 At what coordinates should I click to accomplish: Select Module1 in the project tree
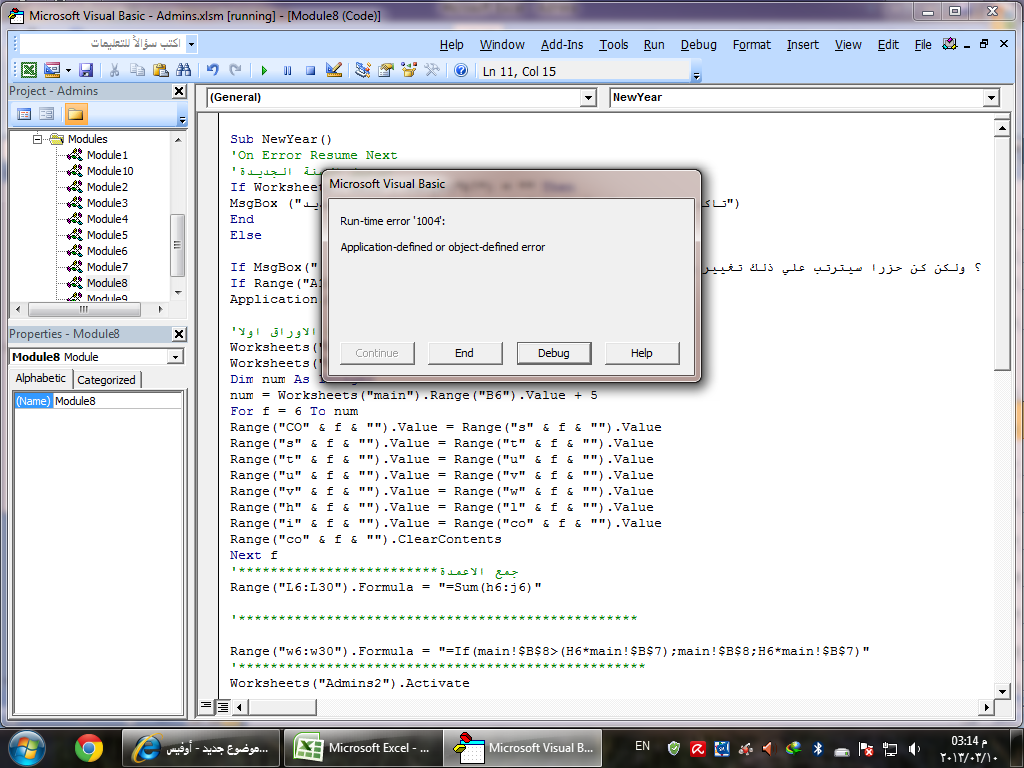(x=107, y=155)
